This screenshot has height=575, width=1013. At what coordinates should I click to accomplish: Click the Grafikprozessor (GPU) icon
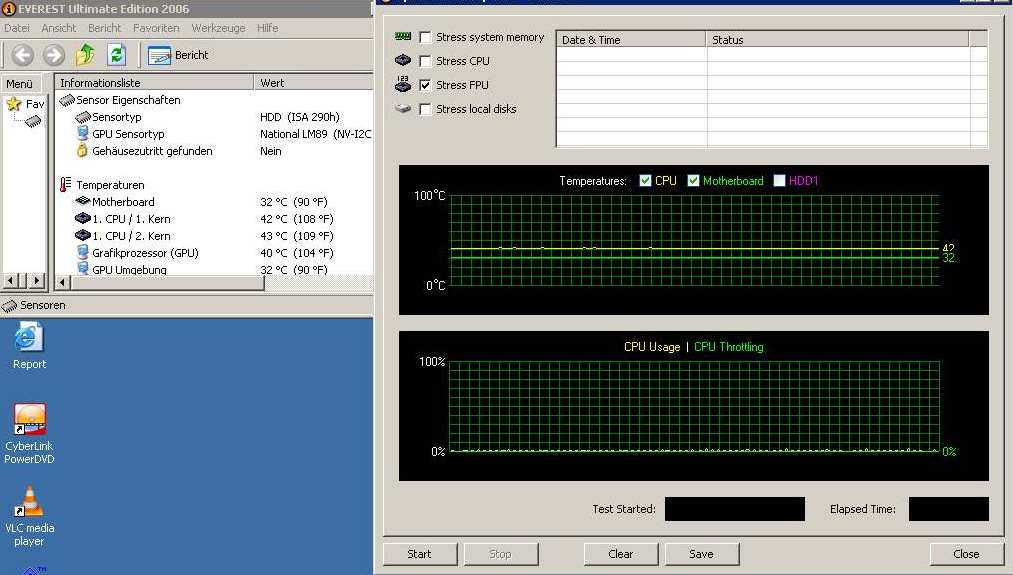(x=82, y=252)
